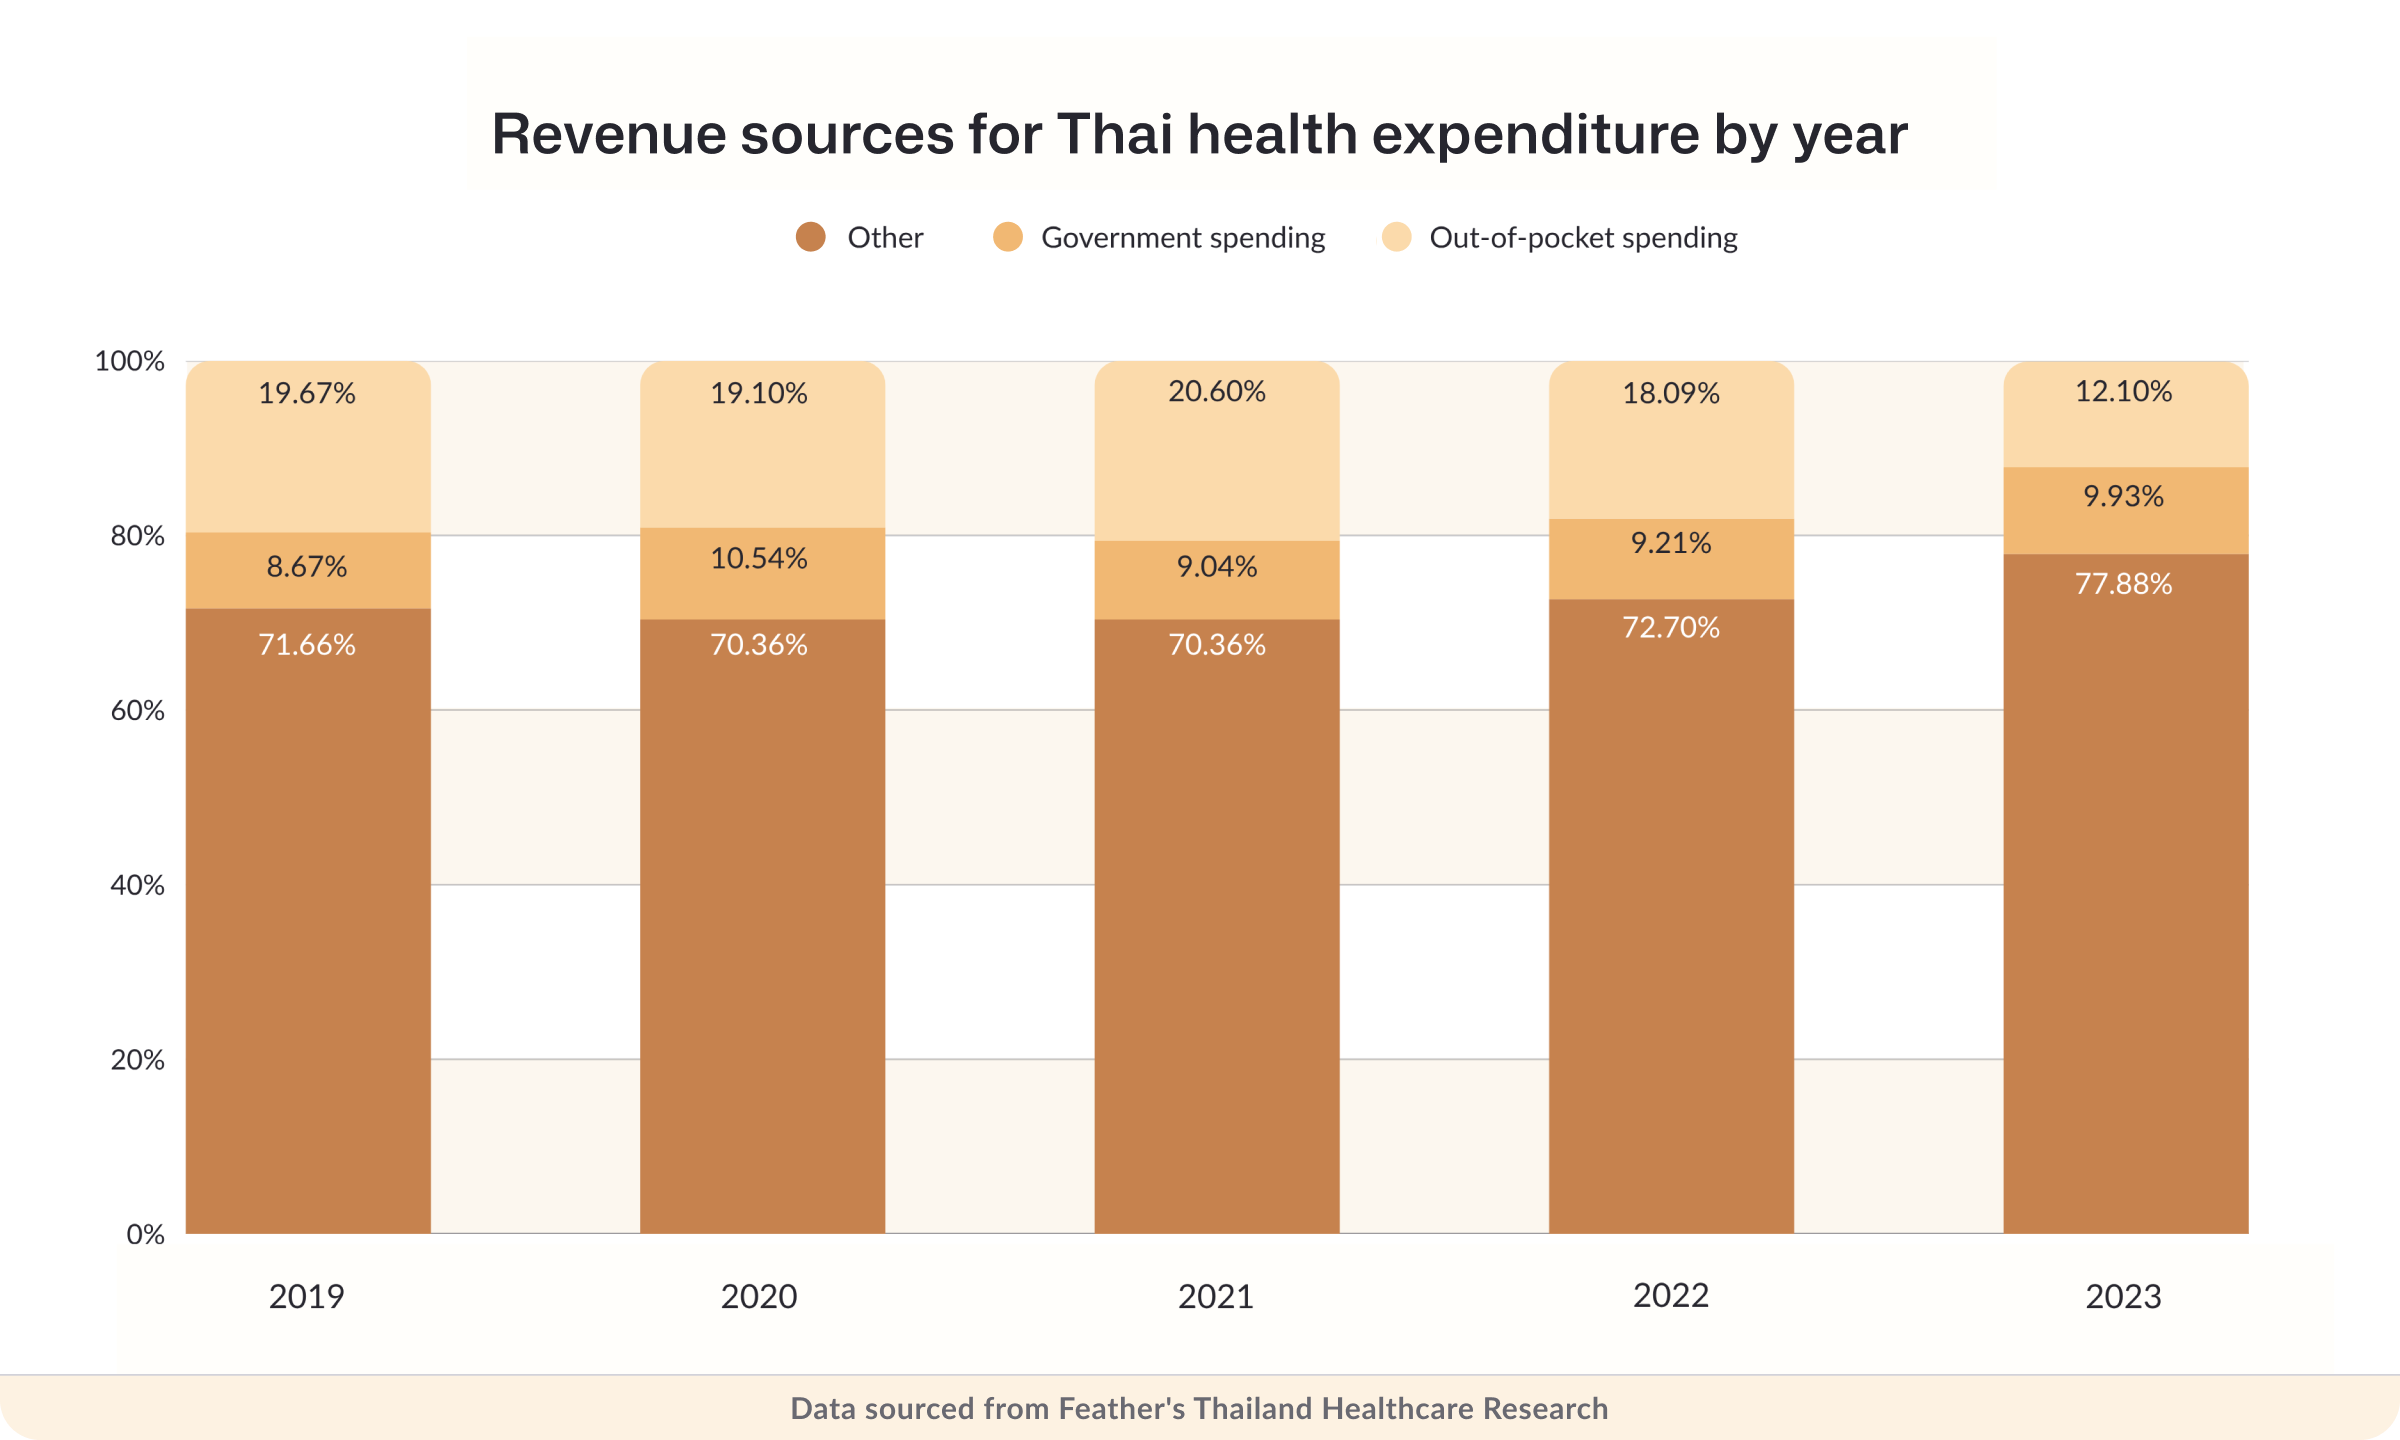Click the 100% y-axis label
Screen dimensions: 2400x1440
(130, 361)
